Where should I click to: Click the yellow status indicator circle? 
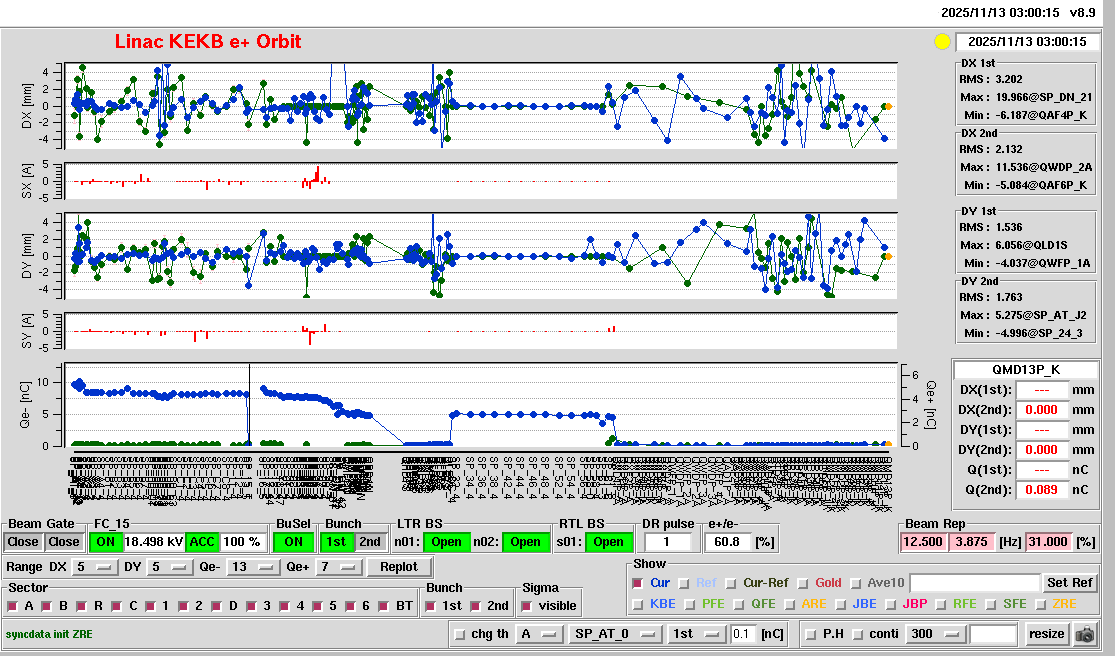point(941,42)
